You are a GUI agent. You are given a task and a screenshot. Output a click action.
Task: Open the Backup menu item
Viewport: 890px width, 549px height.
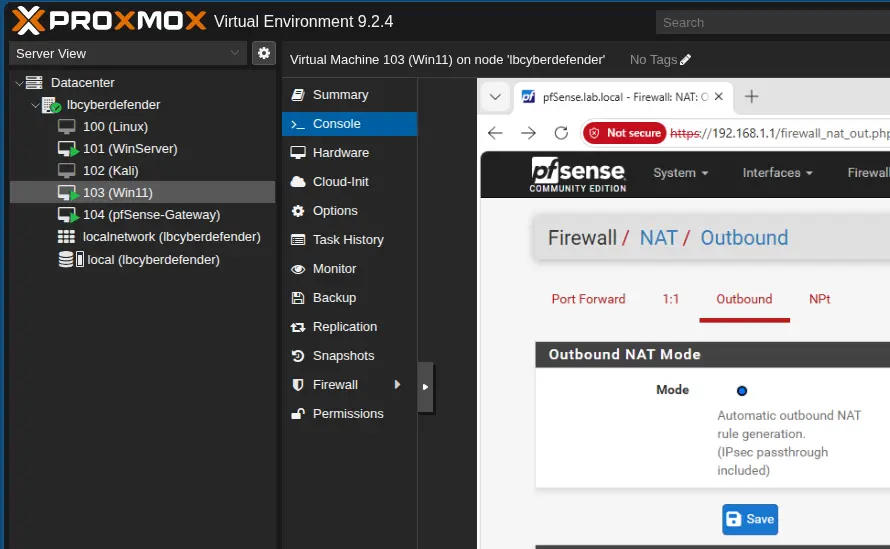coord(350,297)
